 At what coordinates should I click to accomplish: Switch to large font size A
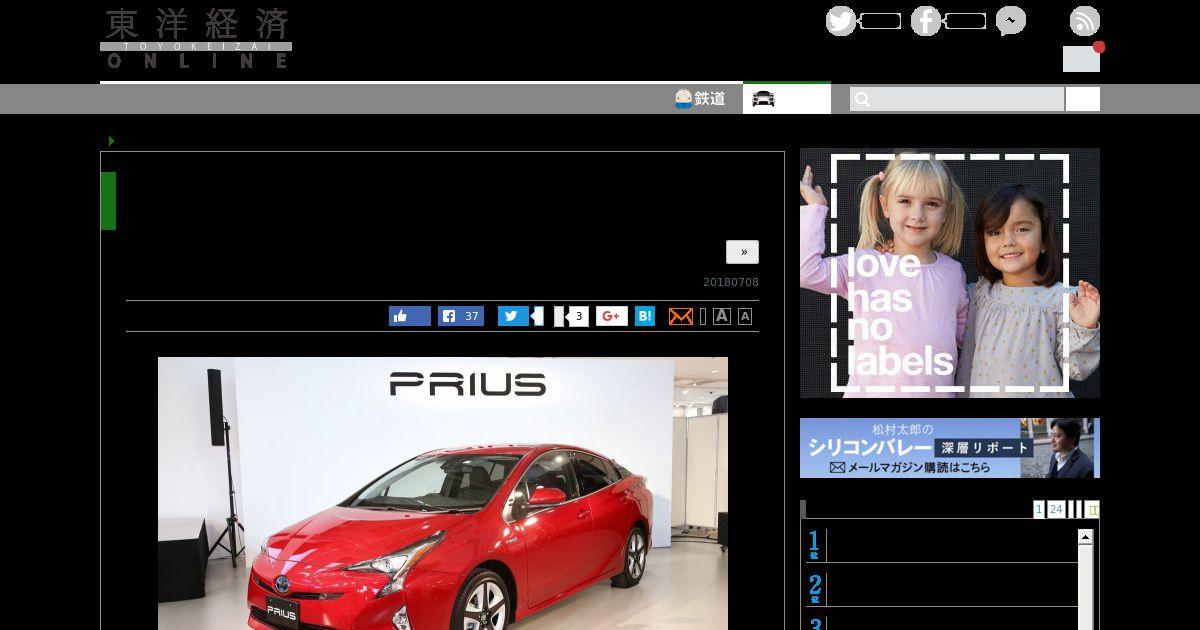[721, 316]
